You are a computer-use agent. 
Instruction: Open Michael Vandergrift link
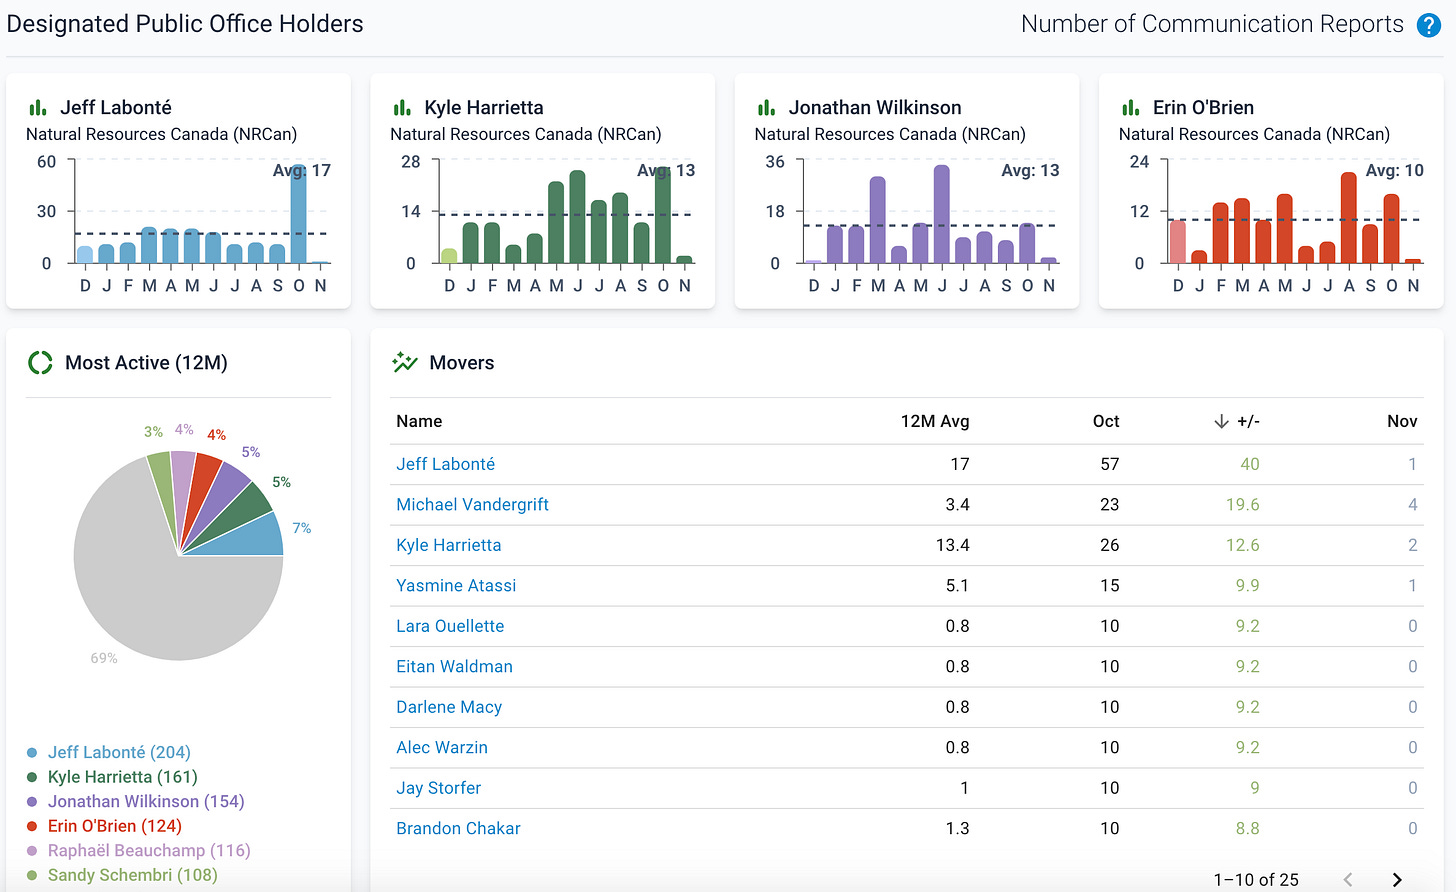click(472, 505)
